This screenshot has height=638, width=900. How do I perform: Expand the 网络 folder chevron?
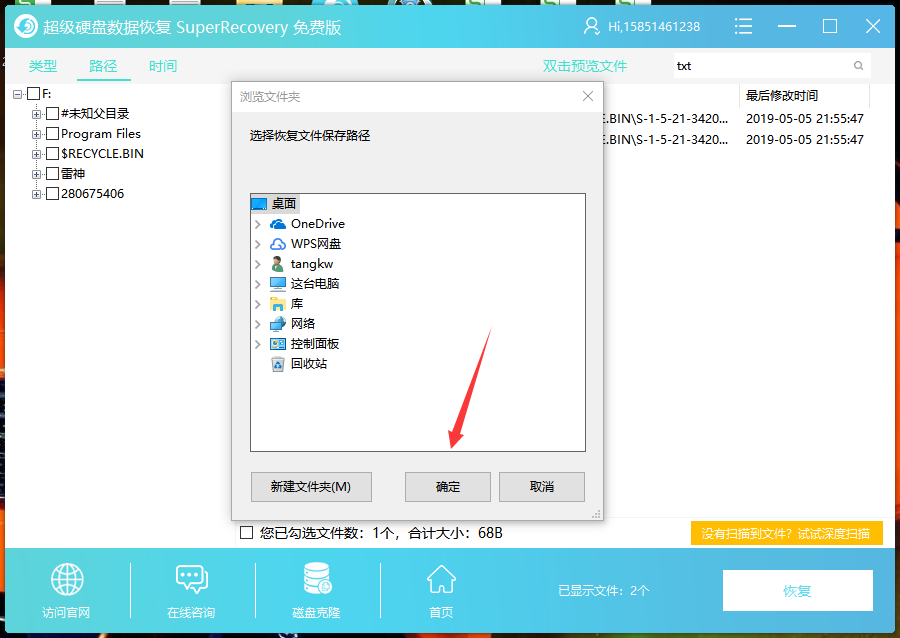click(x=258, y=325)
